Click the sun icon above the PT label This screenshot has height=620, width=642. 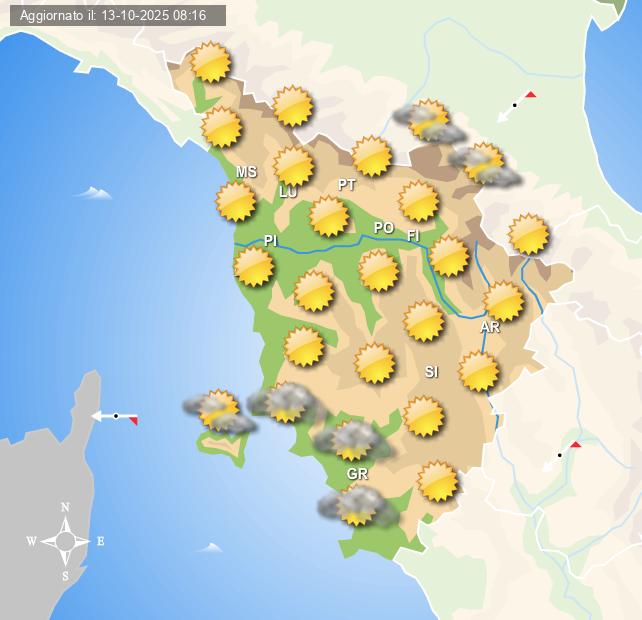[x=371, y=156]
